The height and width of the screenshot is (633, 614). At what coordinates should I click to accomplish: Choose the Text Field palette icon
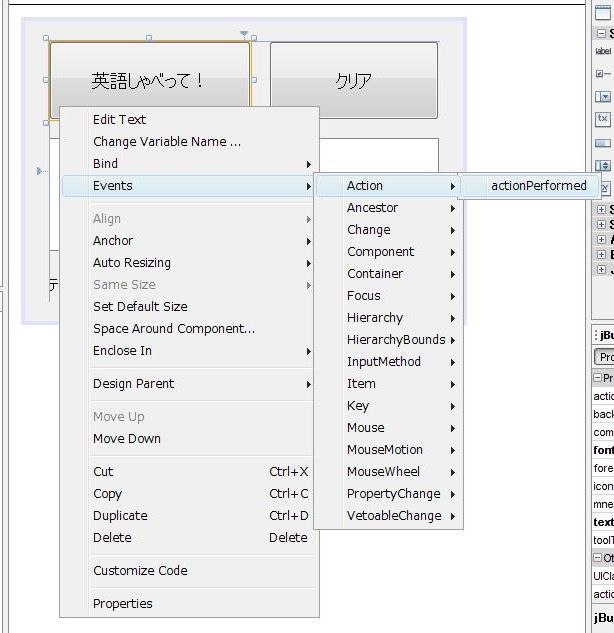pos(603,120)
